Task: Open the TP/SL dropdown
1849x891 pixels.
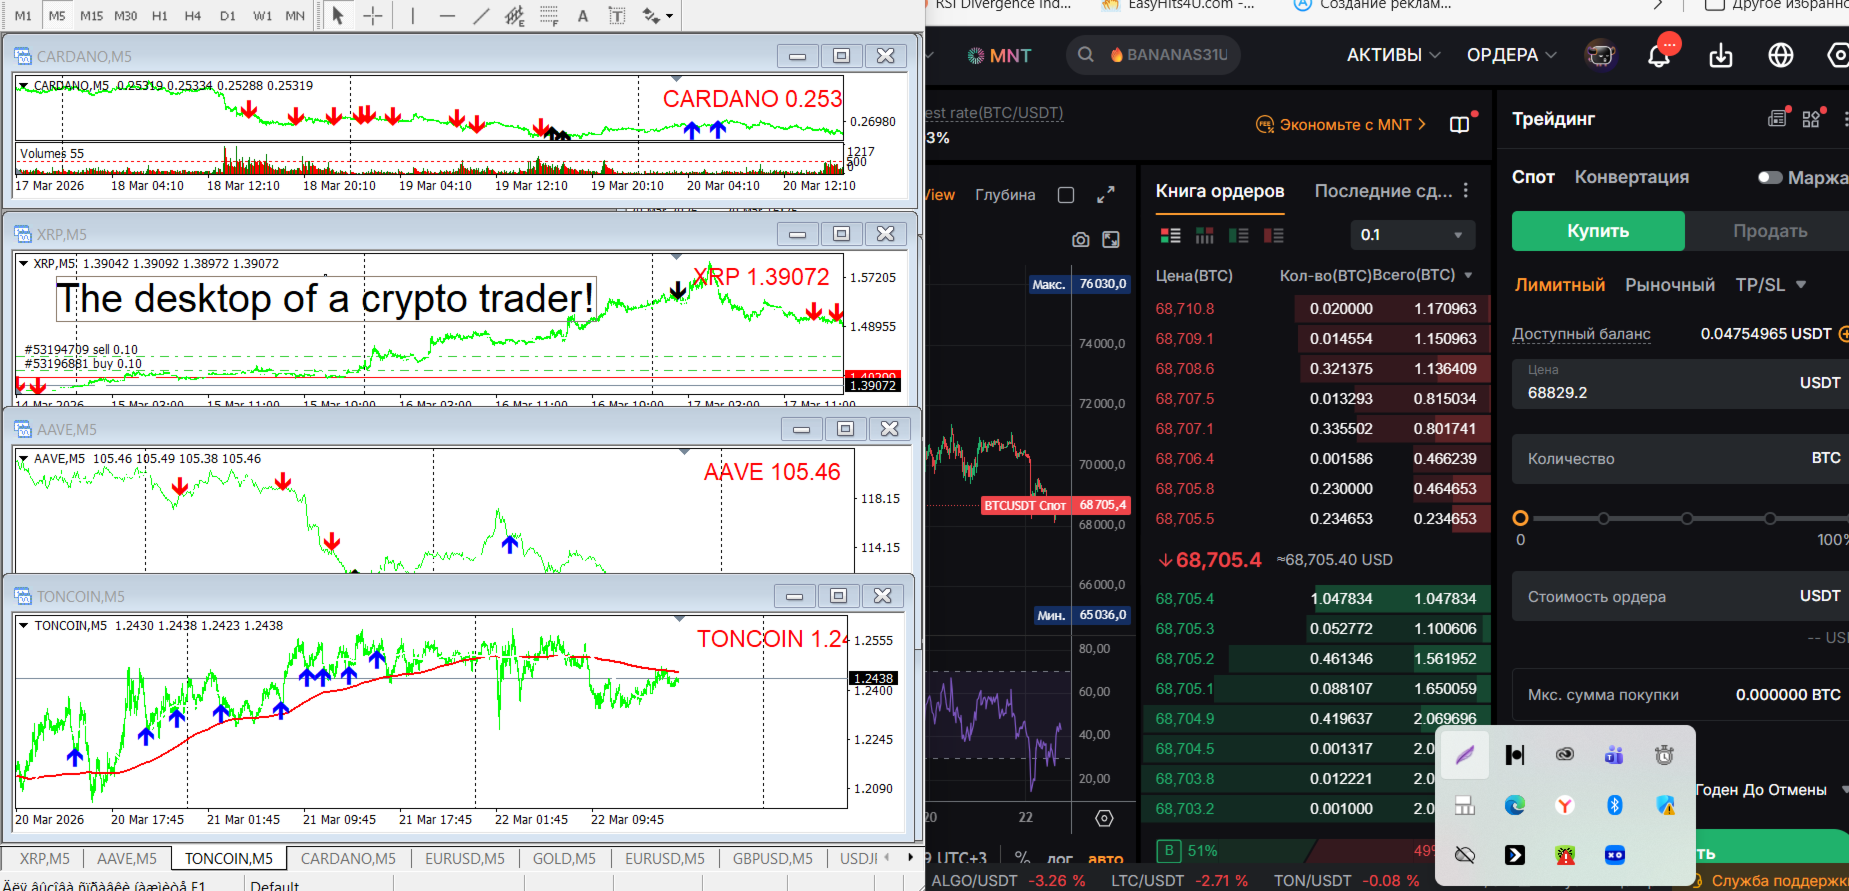Action: 1771,285
